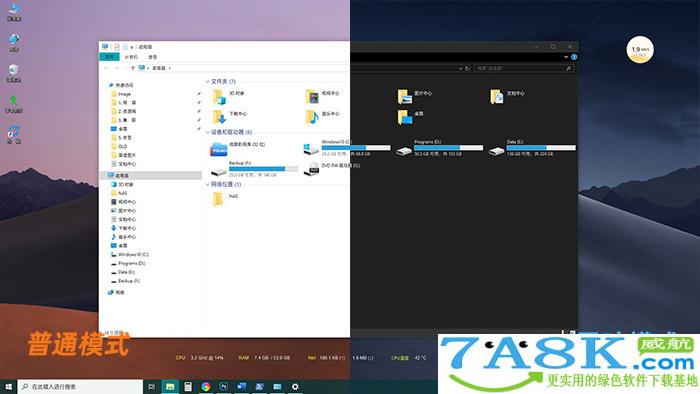
Task: Click the Backup (F:) usage bar in main pane
Action: [263, 169]
